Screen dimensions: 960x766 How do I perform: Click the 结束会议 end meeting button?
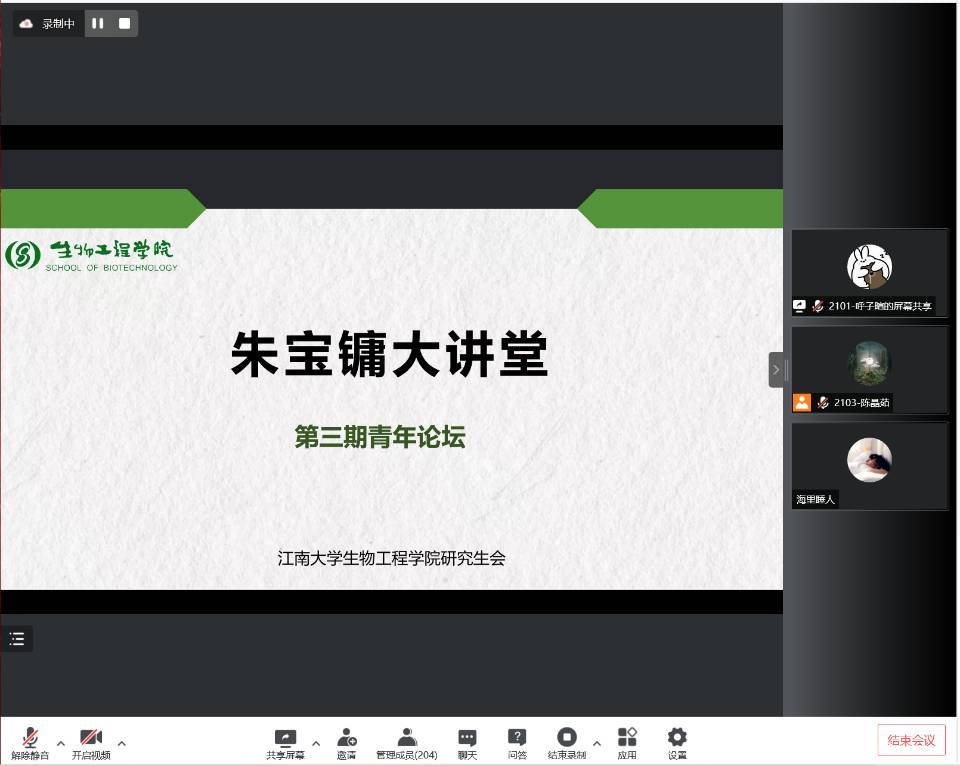[911, 740]
